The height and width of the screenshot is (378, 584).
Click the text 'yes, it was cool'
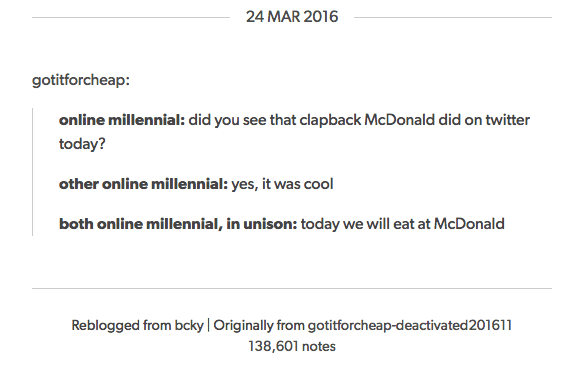(x=282, y=184)
